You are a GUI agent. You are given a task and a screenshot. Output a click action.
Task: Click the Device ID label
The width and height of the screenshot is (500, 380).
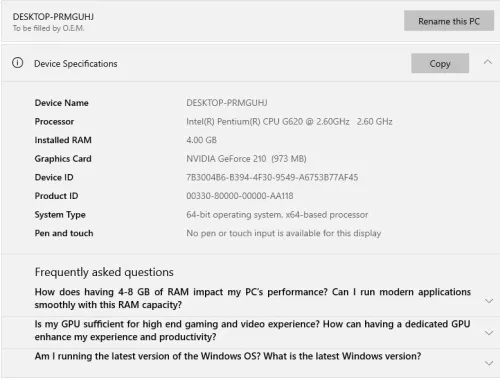54,177
